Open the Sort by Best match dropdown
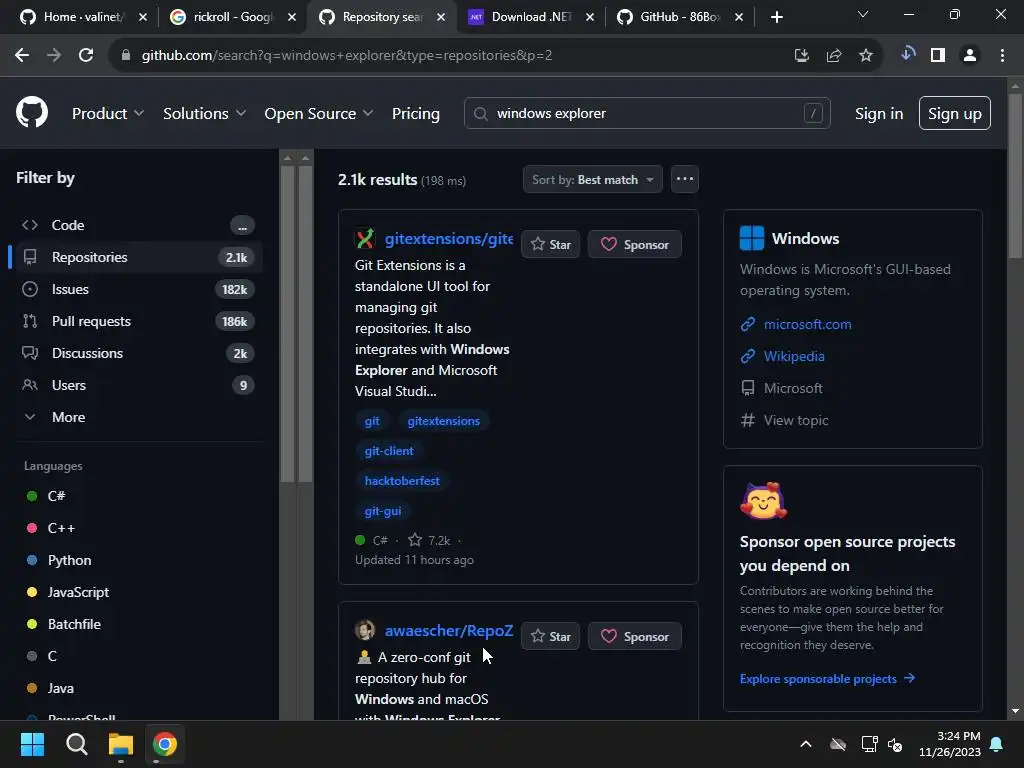Screen dimensions: 1024x768 592,179
